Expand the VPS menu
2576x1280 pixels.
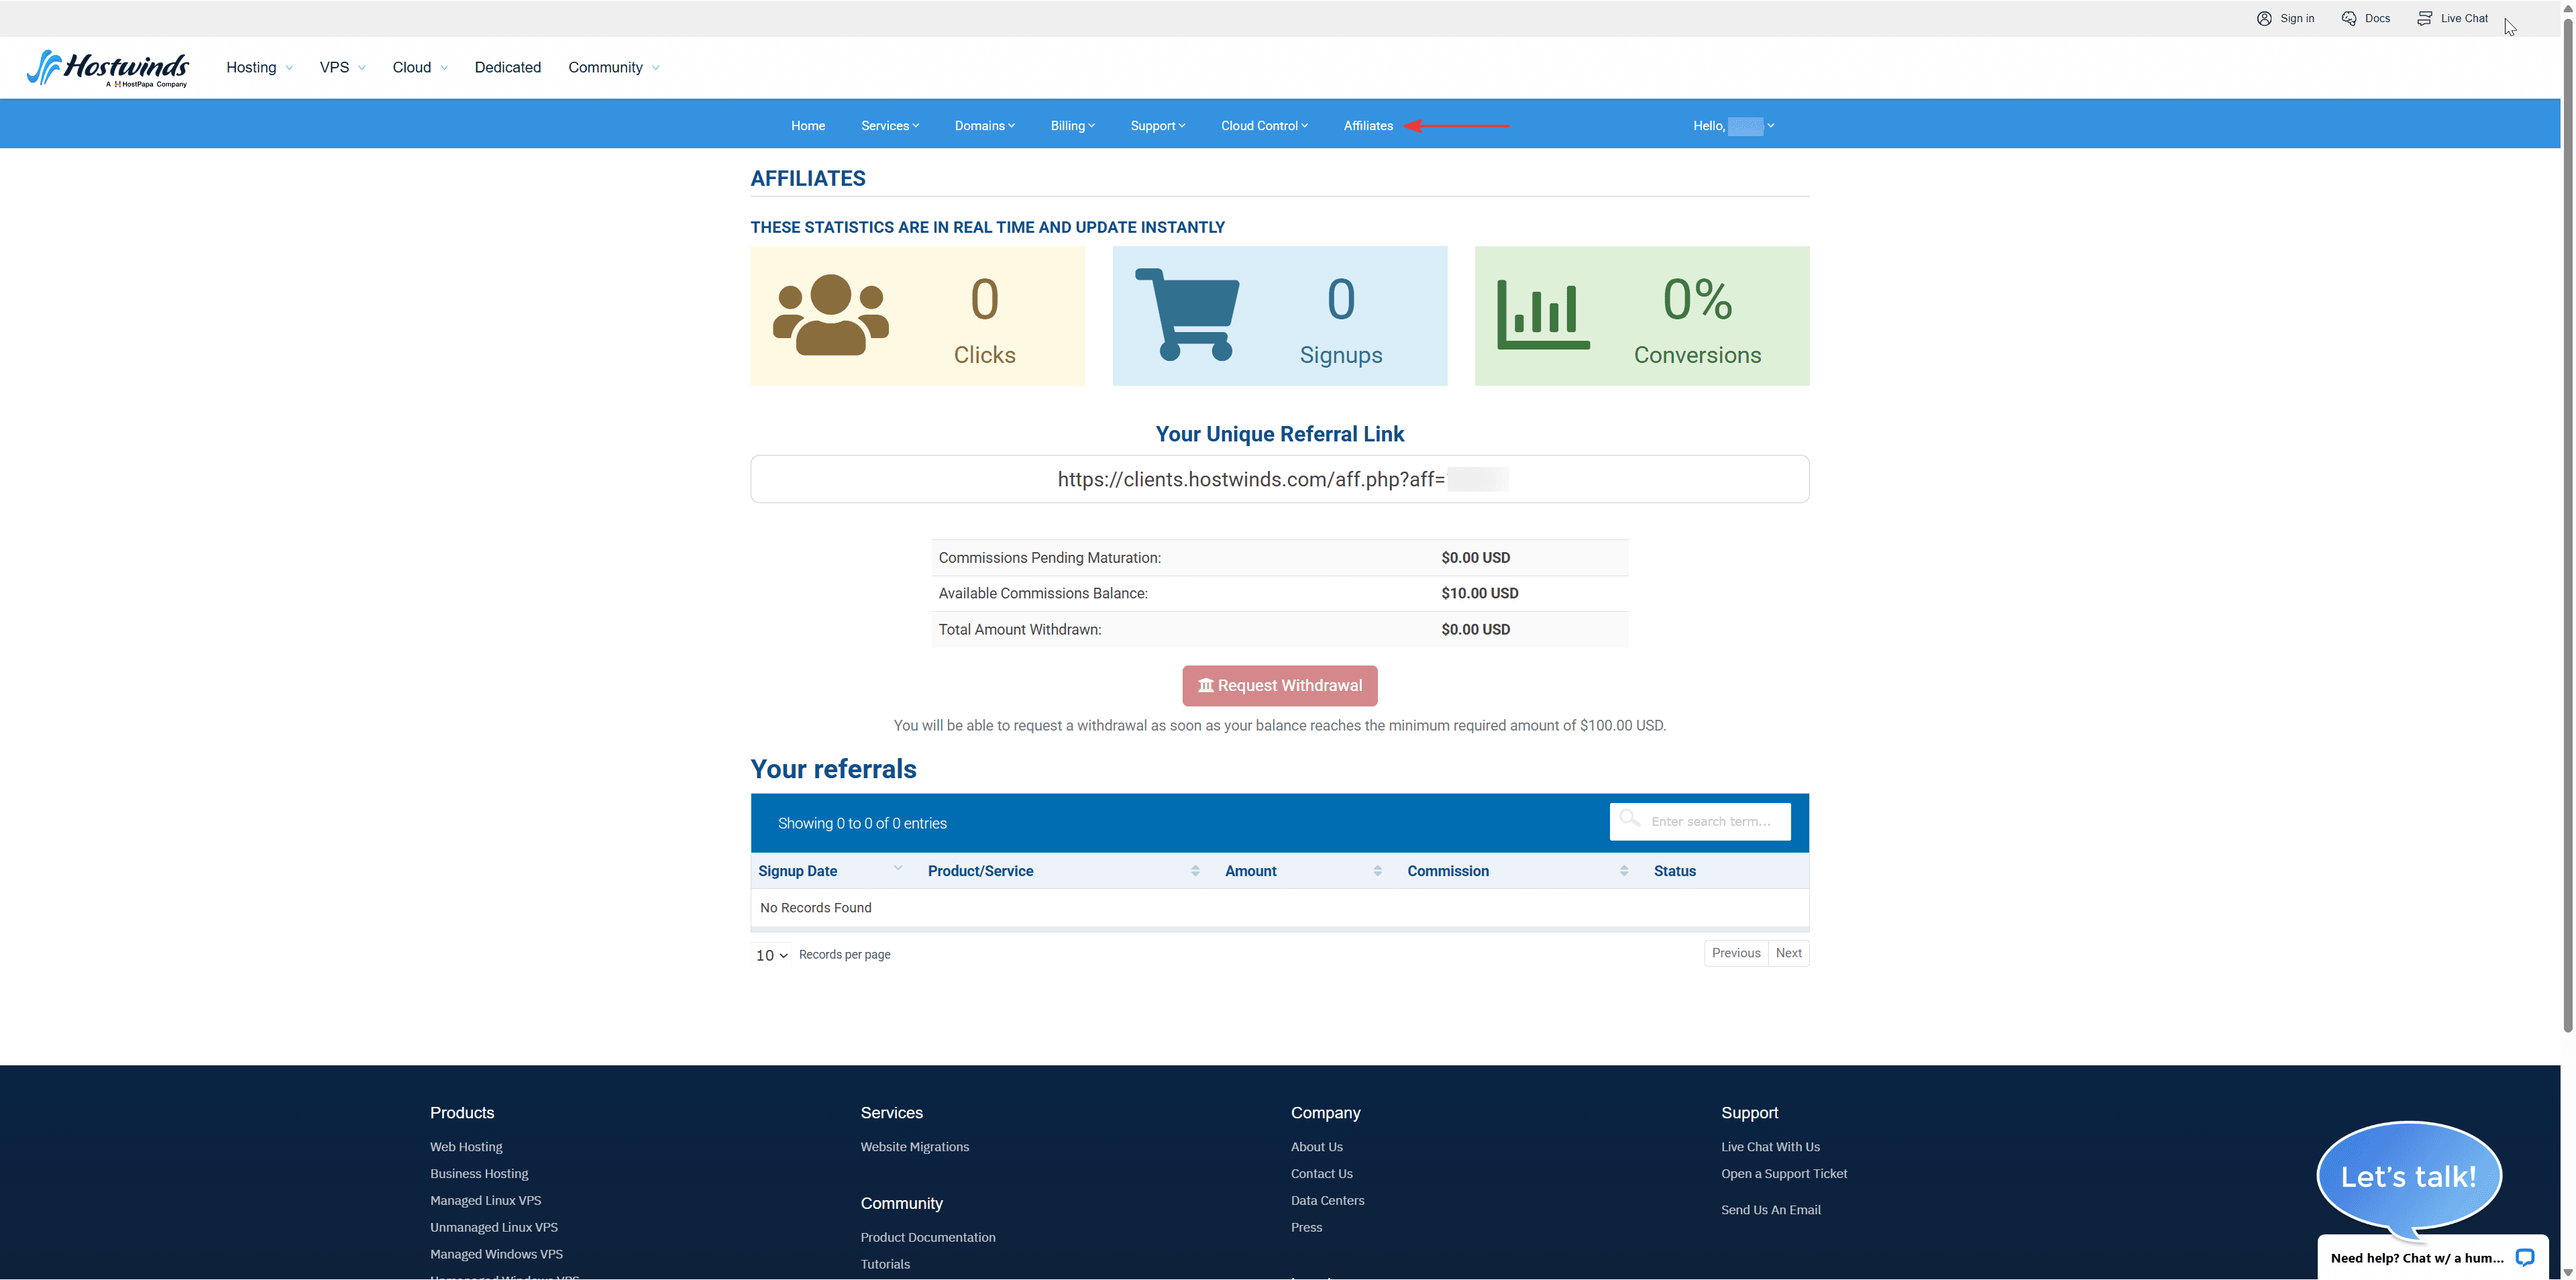342,67
